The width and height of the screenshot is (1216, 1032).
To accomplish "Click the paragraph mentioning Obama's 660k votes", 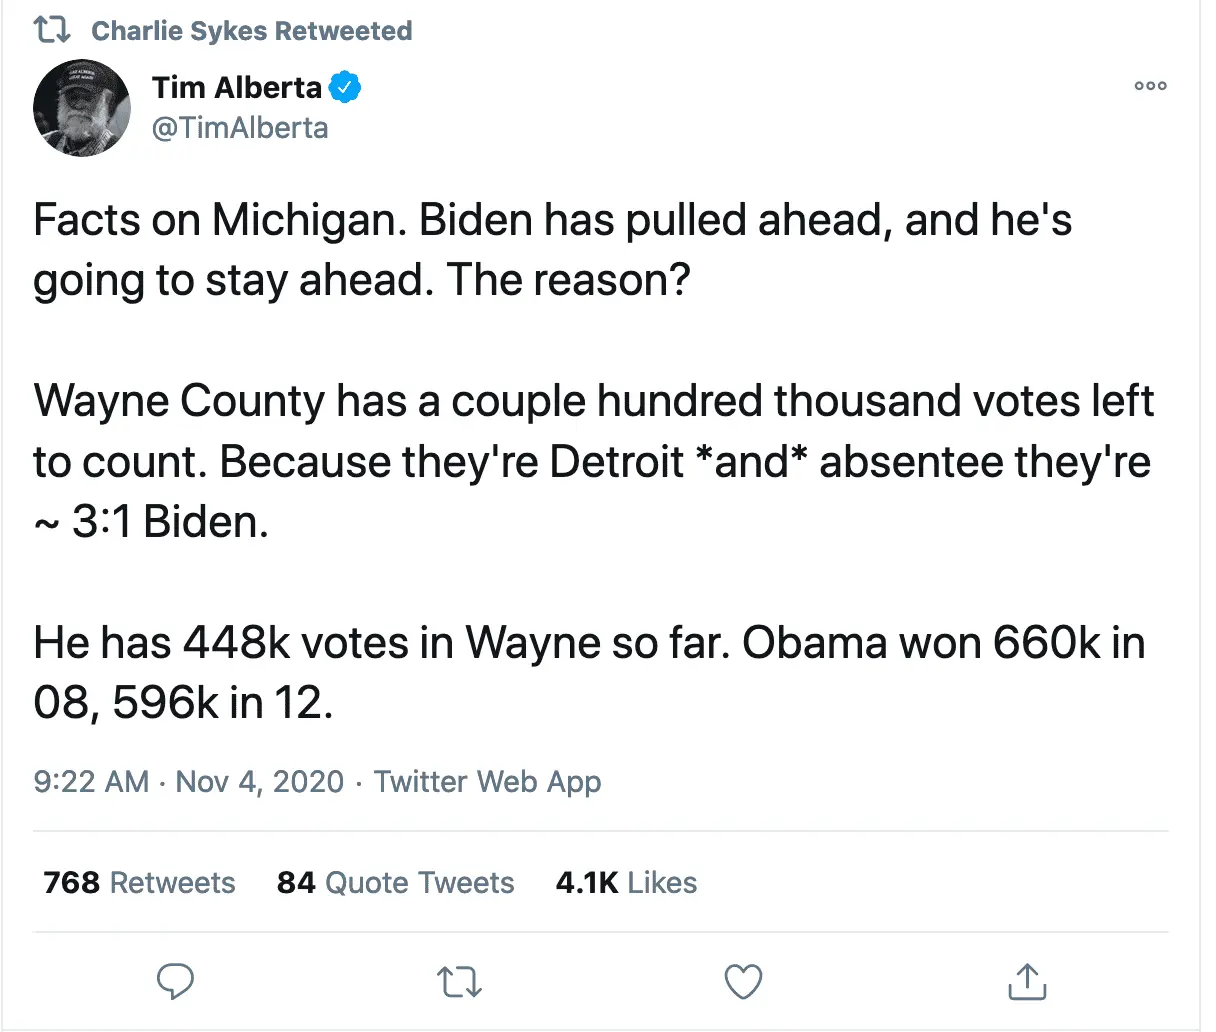I will (x=588, y=672).
